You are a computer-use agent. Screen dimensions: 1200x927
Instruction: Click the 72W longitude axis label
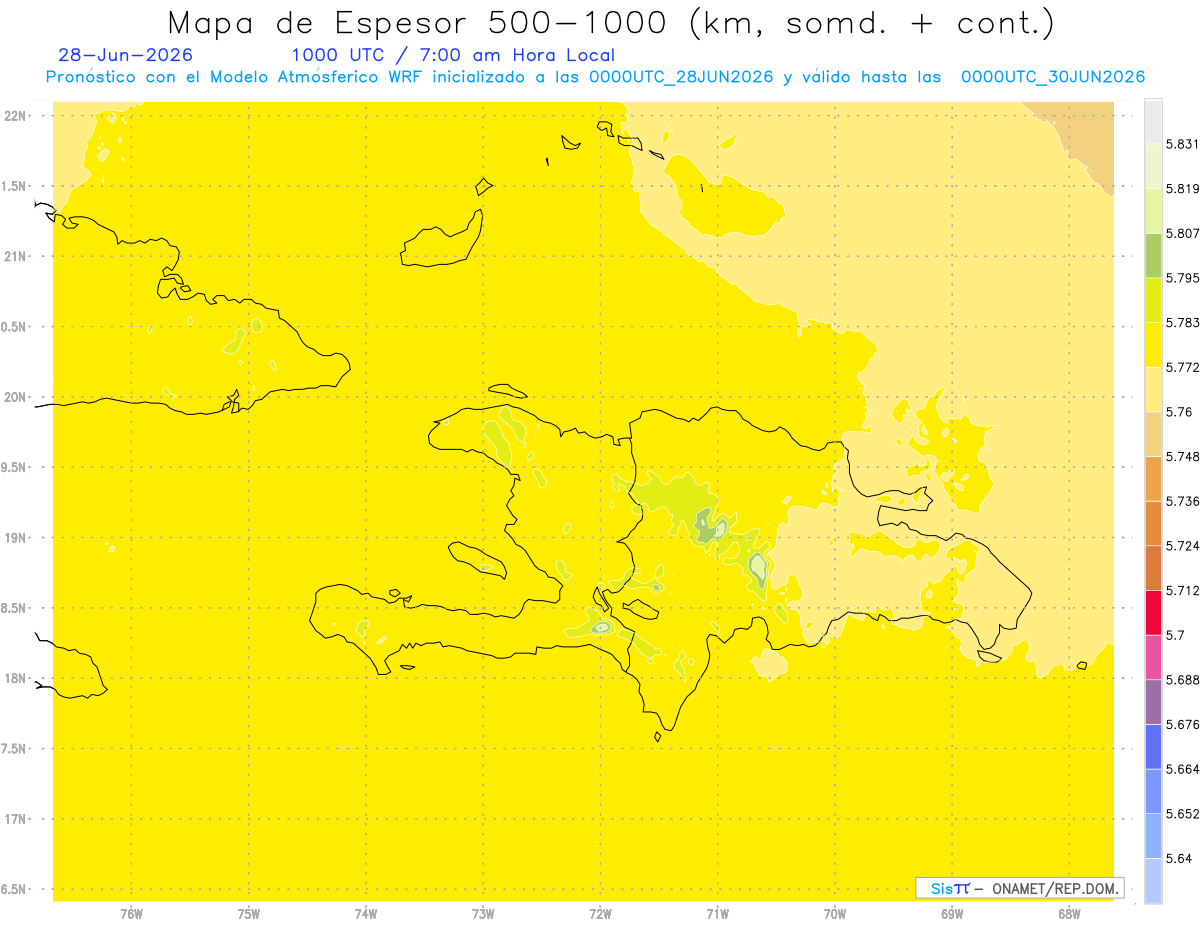tap(600, 914)
